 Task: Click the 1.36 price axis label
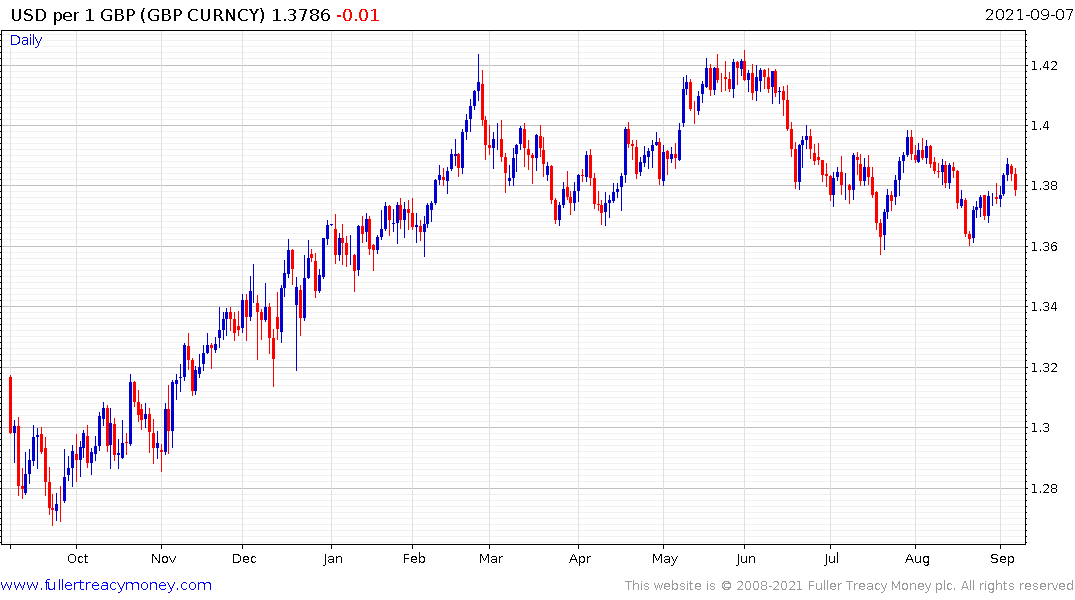click(x=1044, y=247)
